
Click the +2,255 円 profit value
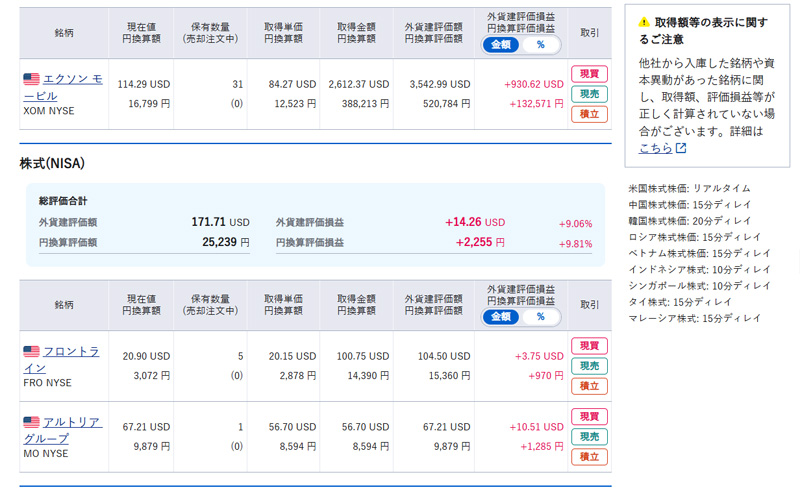click(x=480, y=242)
